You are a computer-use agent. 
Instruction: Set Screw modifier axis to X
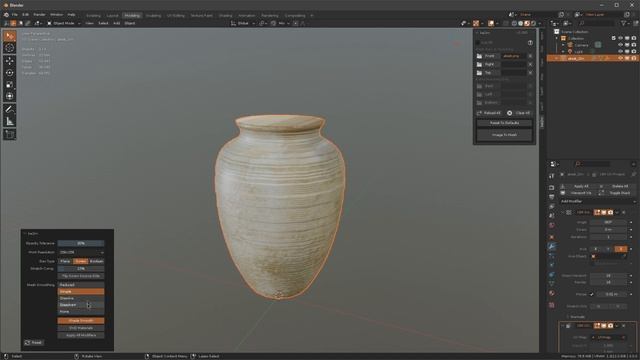596,249
